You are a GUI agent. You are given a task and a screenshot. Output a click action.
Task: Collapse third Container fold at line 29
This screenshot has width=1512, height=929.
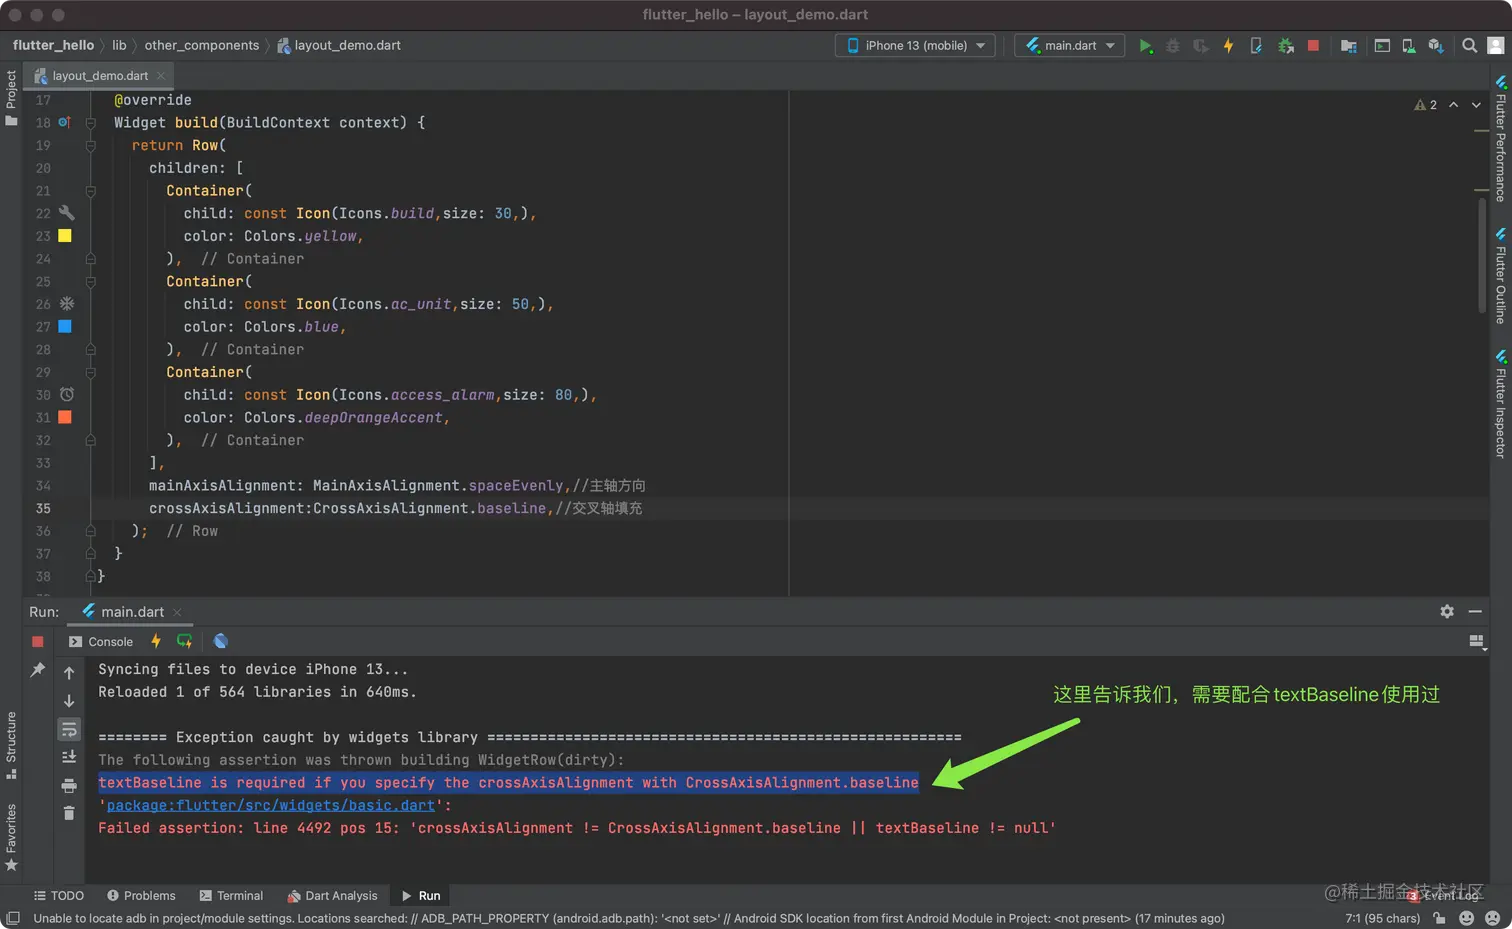click(x=90, y=372)
